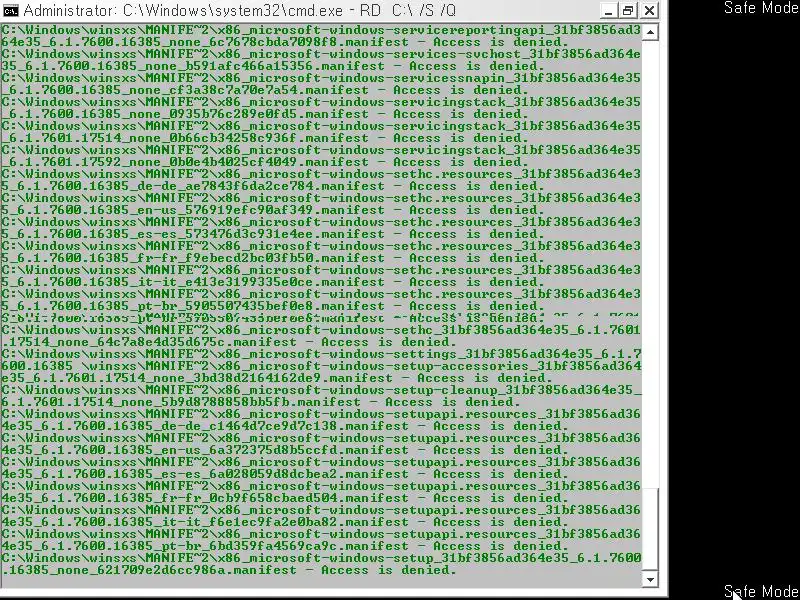Minimize the Administrator command prompt window
Viewport: 800px width, 600px height.
click(608, 11)
